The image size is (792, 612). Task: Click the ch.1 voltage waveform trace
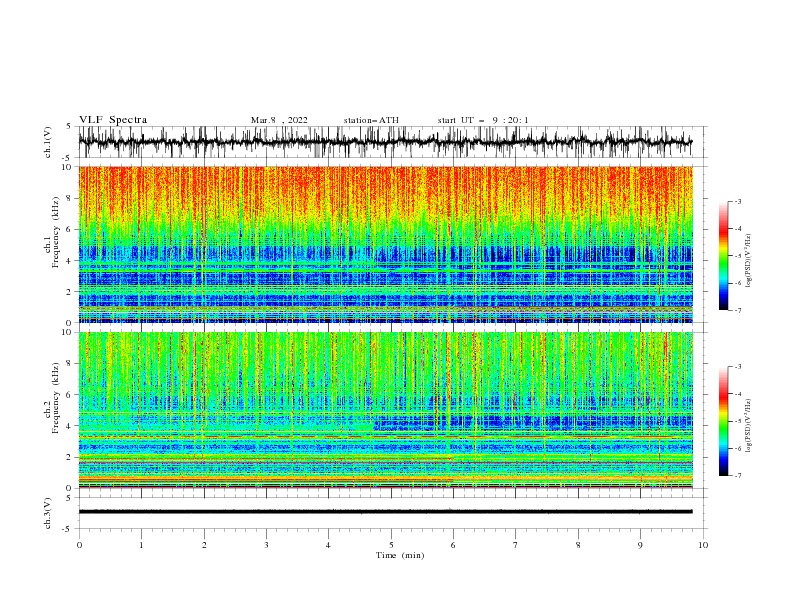(x=385, y=142)
